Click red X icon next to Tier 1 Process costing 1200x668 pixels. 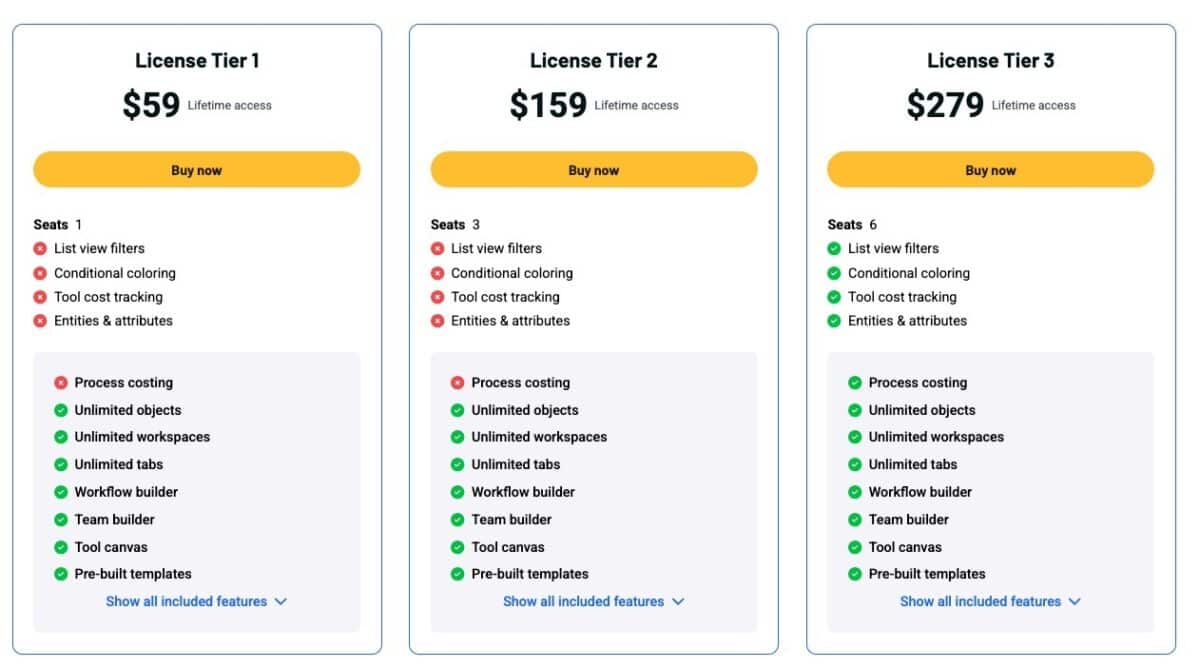pyautogui.click(x=61, y=383)
